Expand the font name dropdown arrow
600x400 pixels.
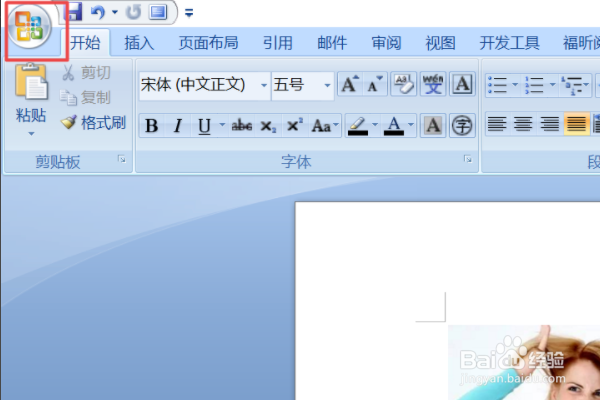264,85
